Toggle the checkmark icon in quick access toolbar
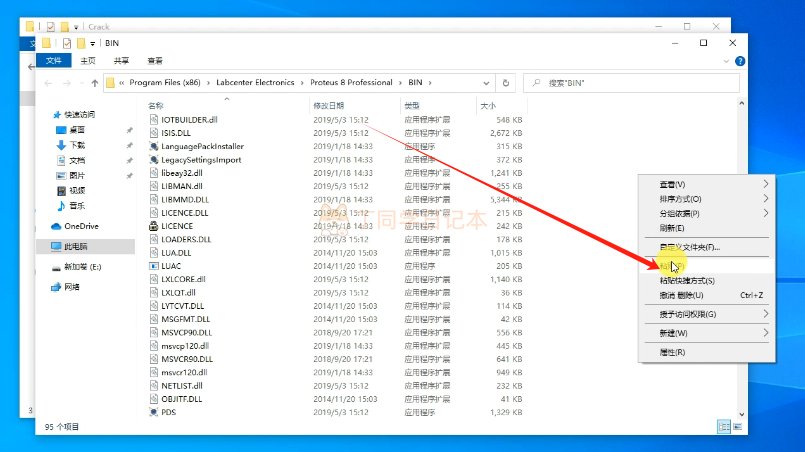 [x=67, y=44]
